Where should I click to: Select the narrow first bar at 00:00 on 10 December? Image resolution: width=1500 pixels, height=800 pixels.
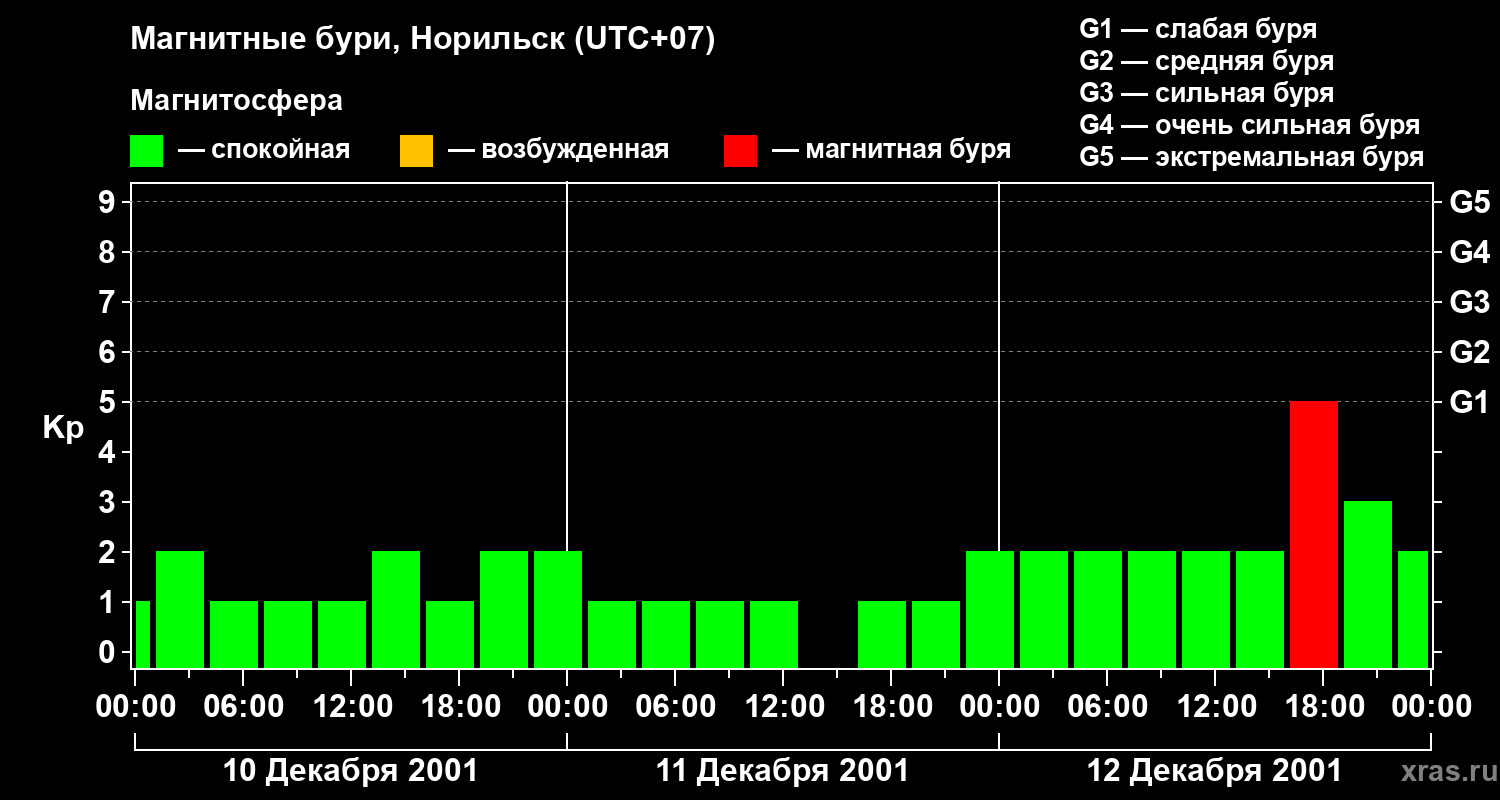(142, 634)
